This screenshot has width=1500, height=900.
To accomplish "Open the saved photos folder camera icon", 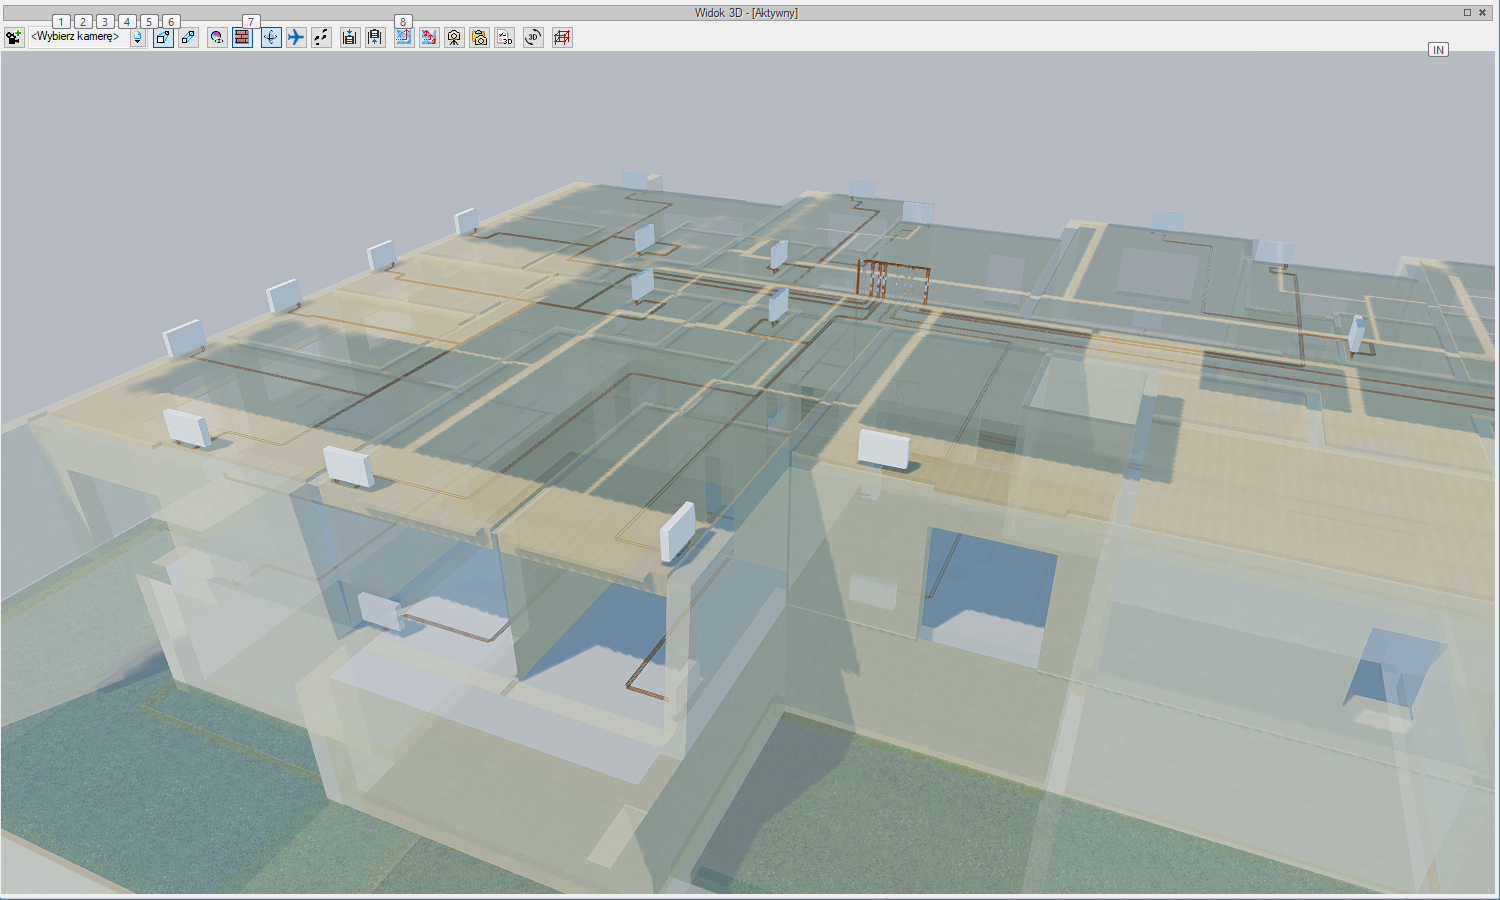I will 480,37.
